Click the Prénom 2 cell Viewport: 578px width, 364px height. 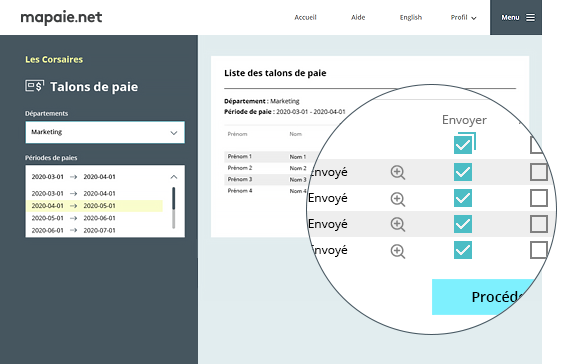(x=240, y=168)
